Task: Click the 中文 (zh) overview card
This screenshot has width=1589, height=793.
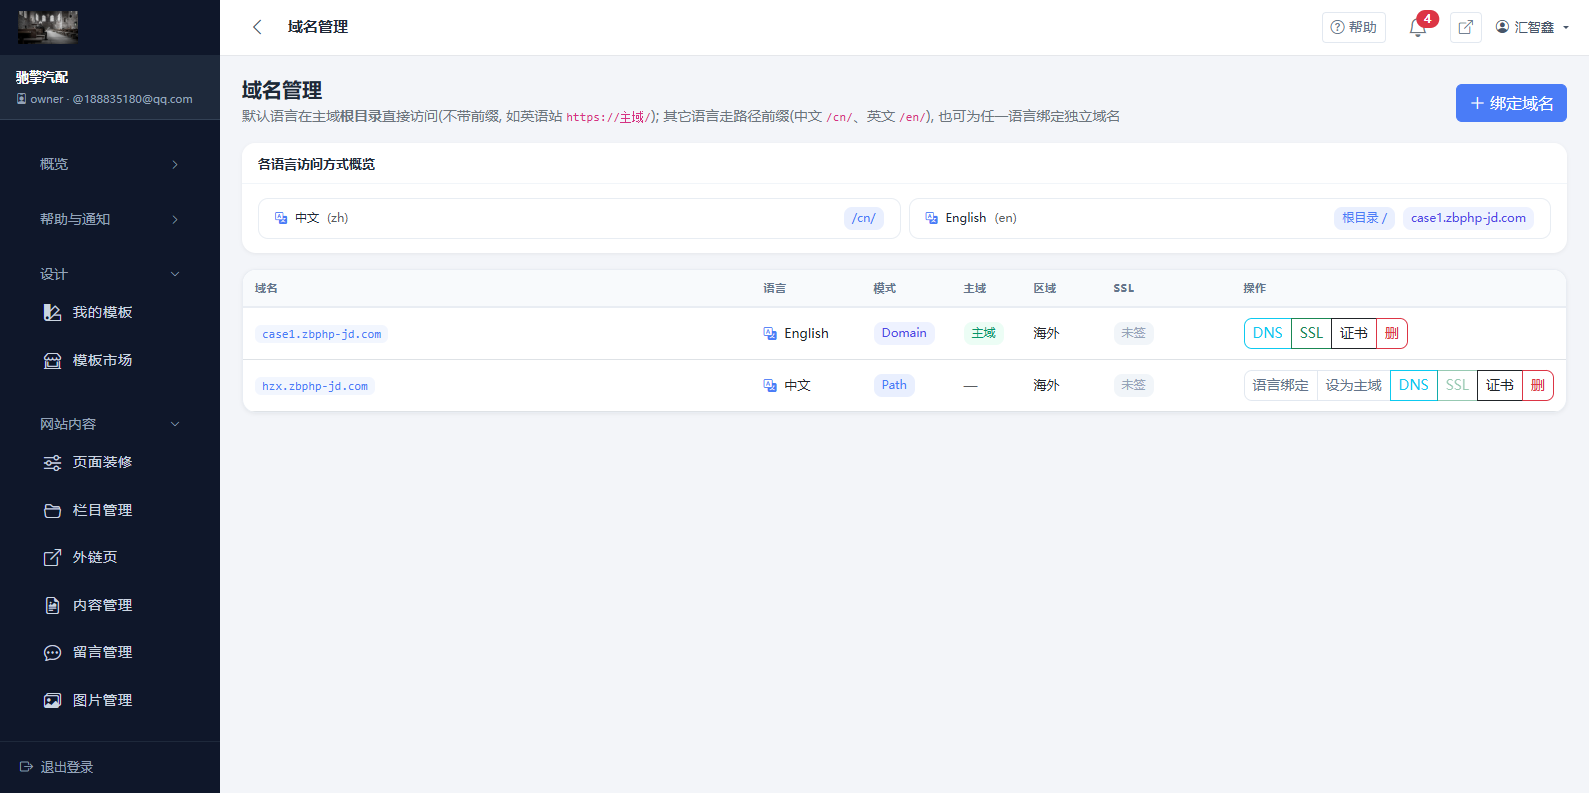Action: tap(579, 218)
